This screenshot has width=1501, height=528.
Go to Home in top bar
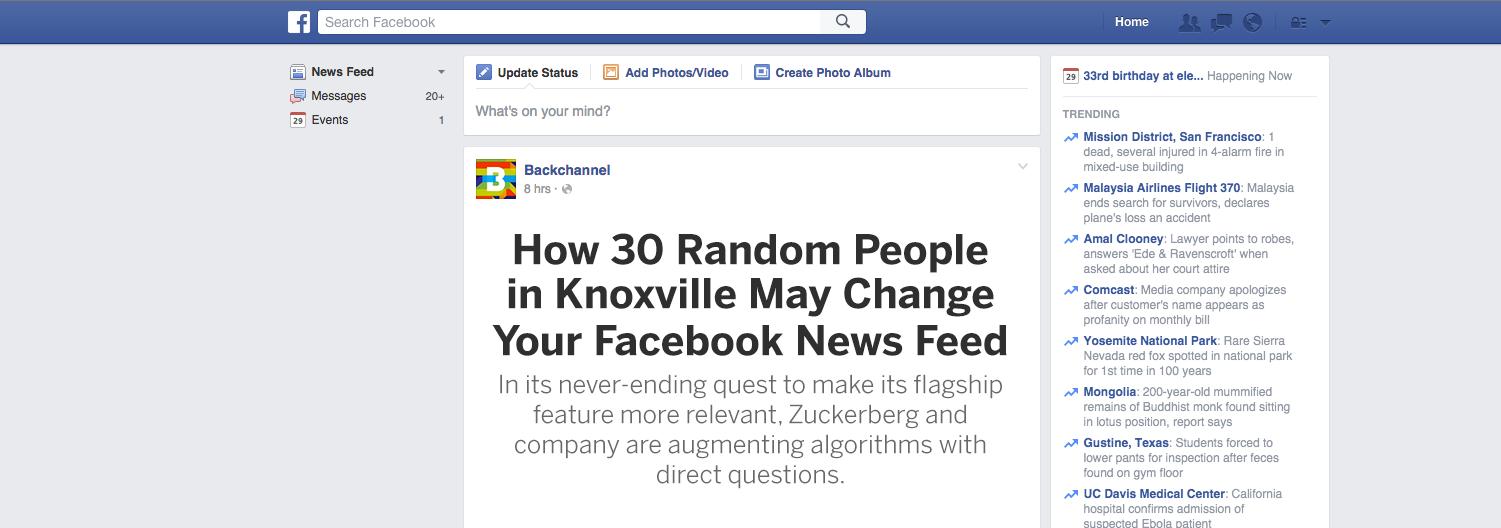pyautogui.click(x=1132, y=22)
